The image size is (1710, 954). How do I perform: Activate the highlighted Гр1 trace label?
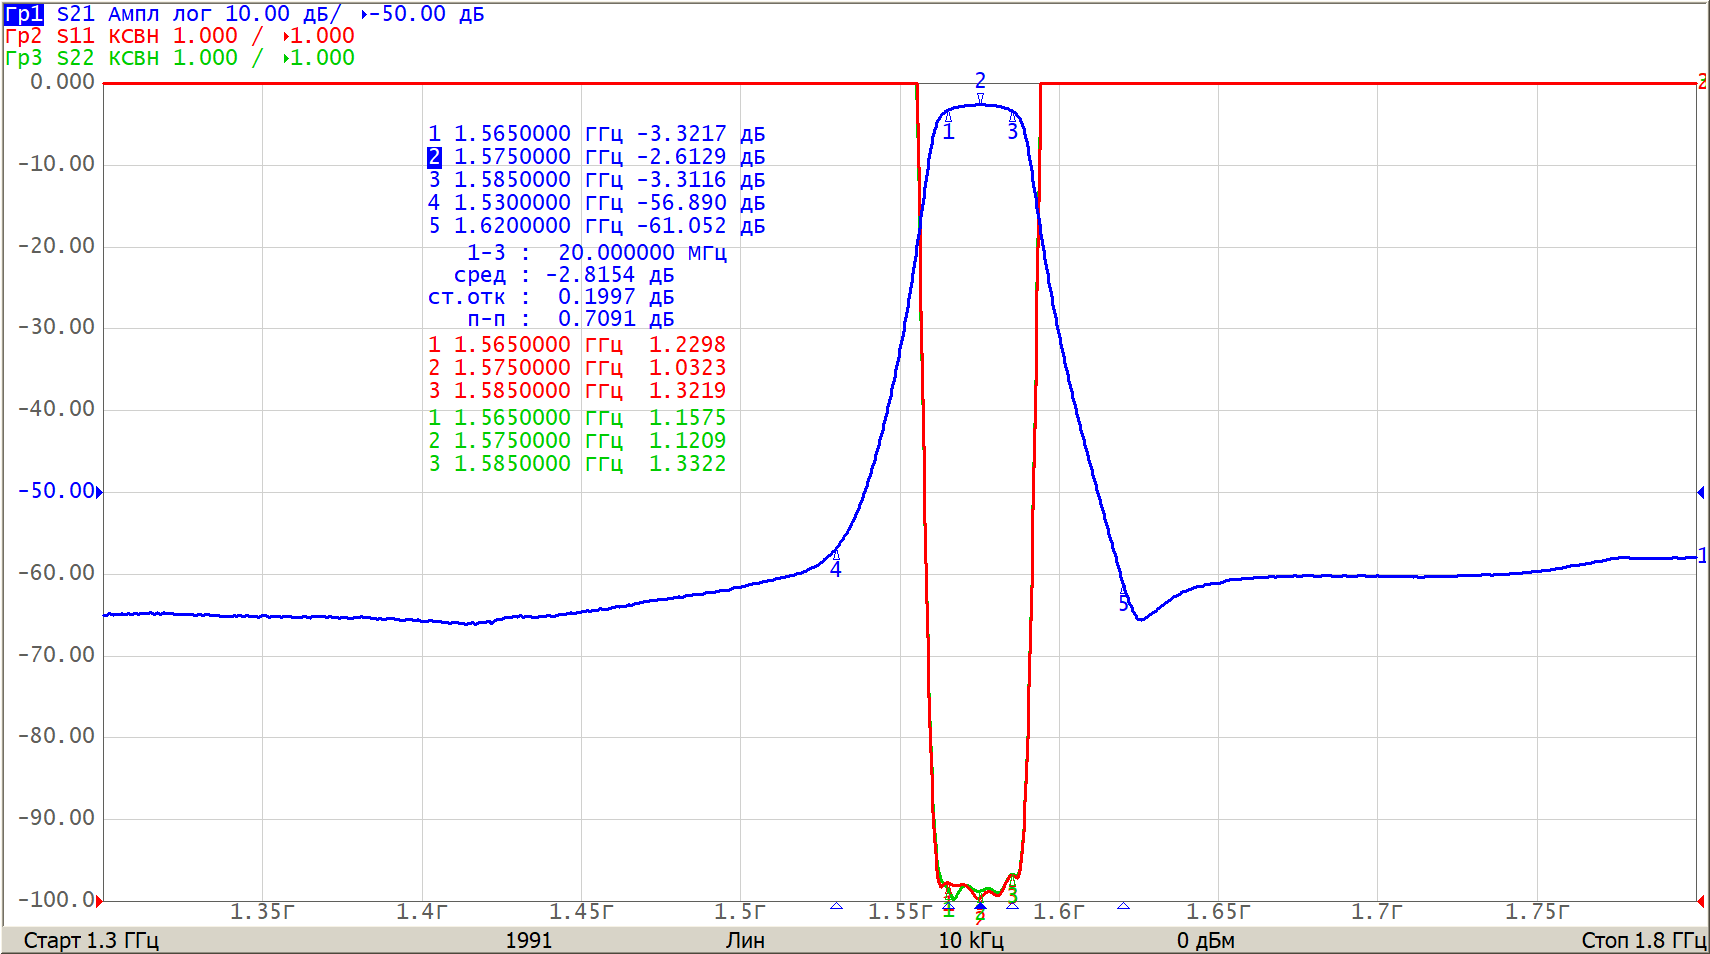(24, 14)
